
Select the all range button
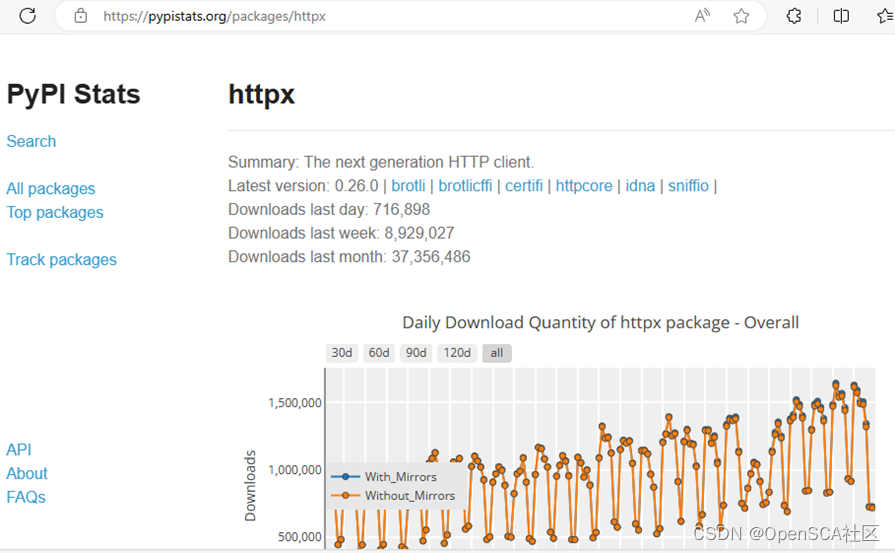coord(497,353)
